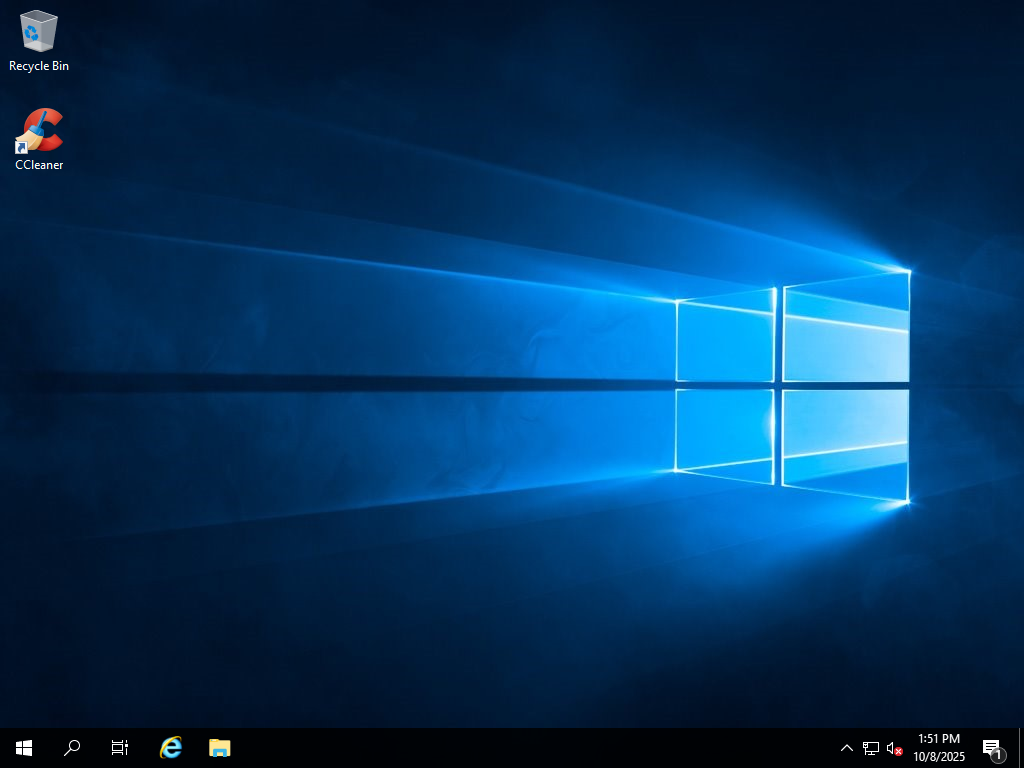Click the Show Desktop strip at the taskbar's right end
The height and width of the screenshot is (768, 1024).
click(x=1021, y=748)
